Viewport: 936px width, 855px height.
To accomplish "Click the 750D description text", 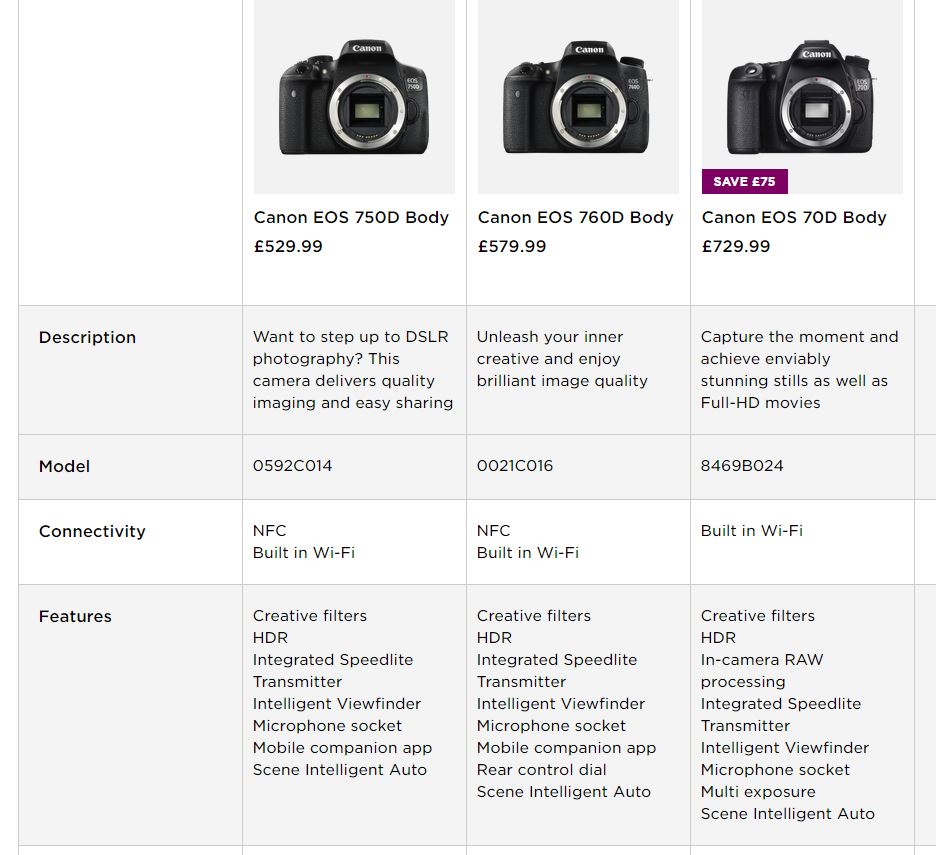I will (x=353, y=370).
